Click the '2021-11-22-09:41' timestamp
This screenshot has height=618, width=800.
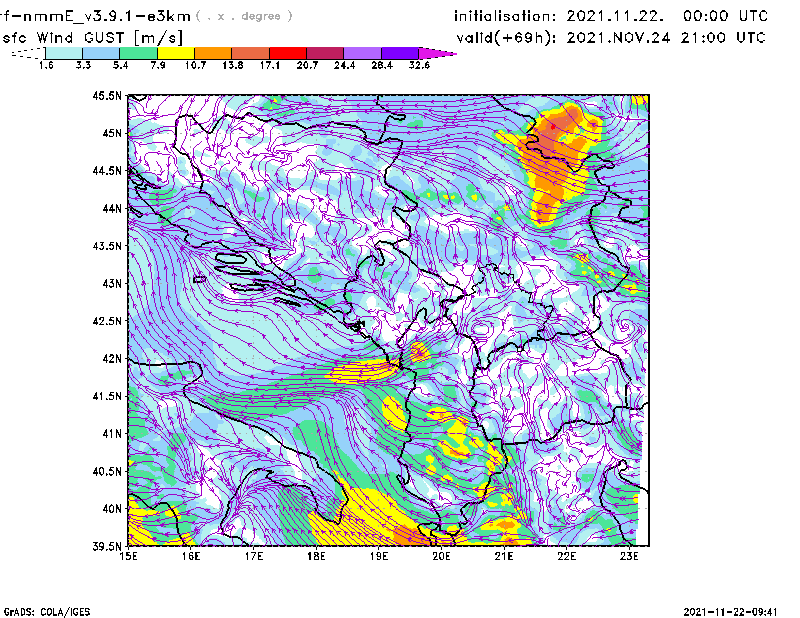(x=730, y=612)
